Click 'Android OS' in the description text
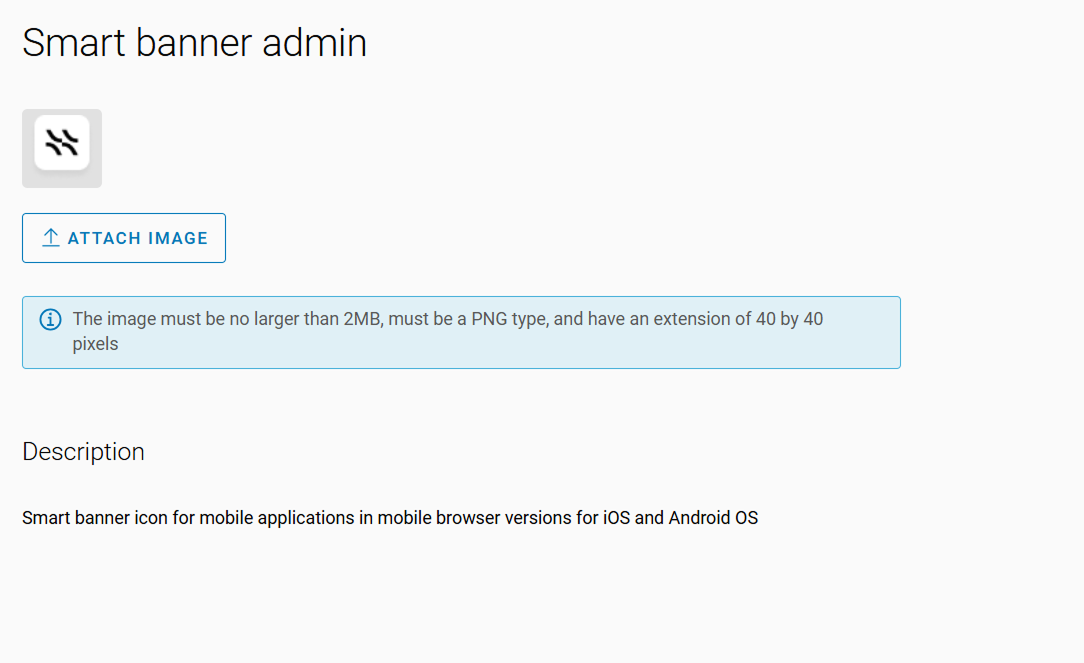Screen dimensions: 1084x663 point(713,518)
